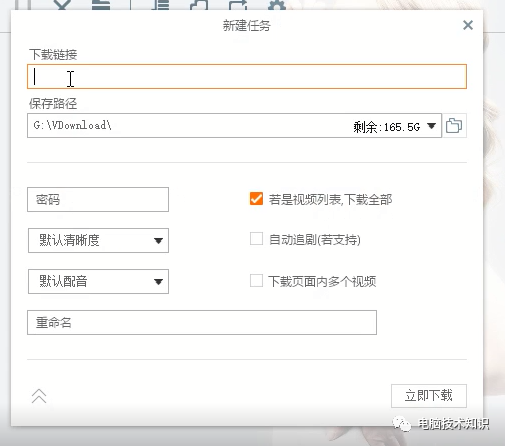Screen dimensions: 505x446
Task: Open the 默认配音 audio dropdown
Action: [98, 281]
